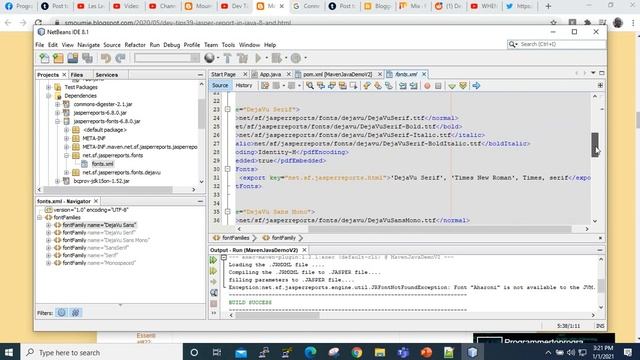
Task: Expand the META-INF package node
Action: [x=67, y=138]
